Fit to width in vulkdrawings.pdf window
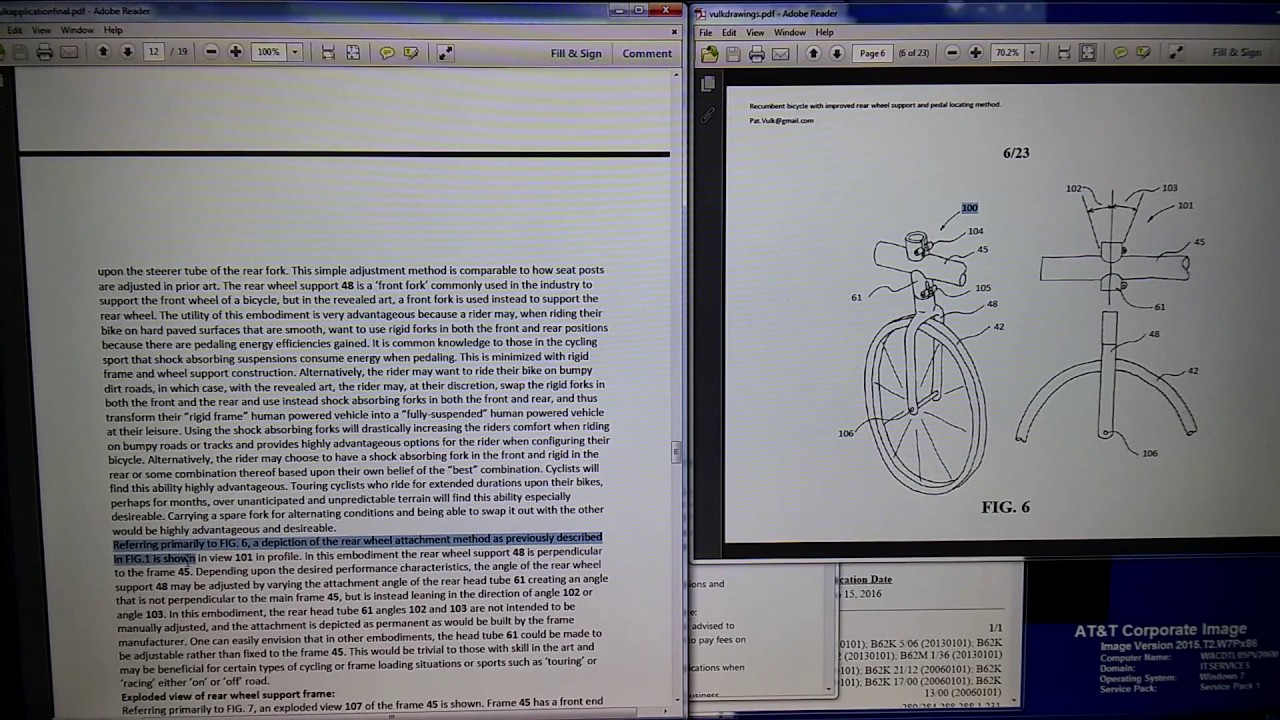1280x720 pixels. coord(1064,53)
